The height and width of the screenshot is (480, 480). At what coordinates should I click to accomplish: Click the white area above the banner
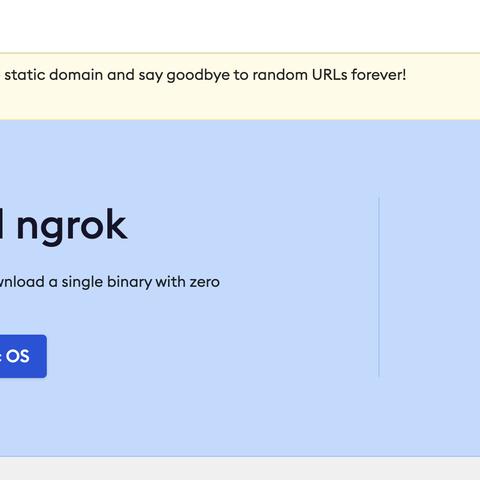(x=240, y=26)
